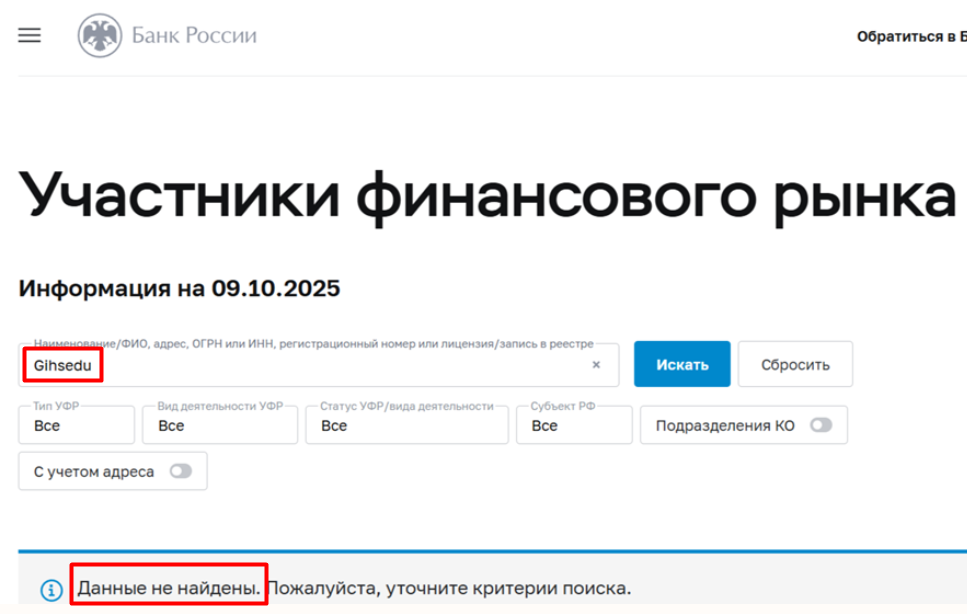
Task: Select the Субъект РФ region selector
Action: pos(574,425)
